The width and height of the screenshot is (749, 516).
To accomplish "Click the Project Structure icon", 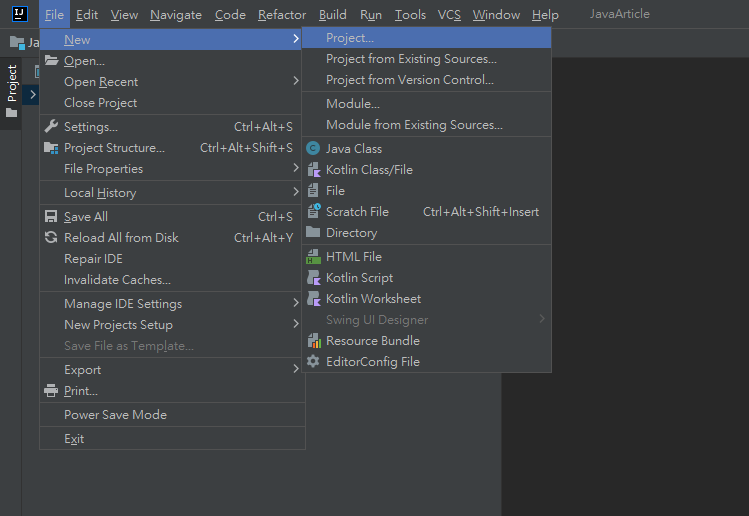I will point(51,148).
